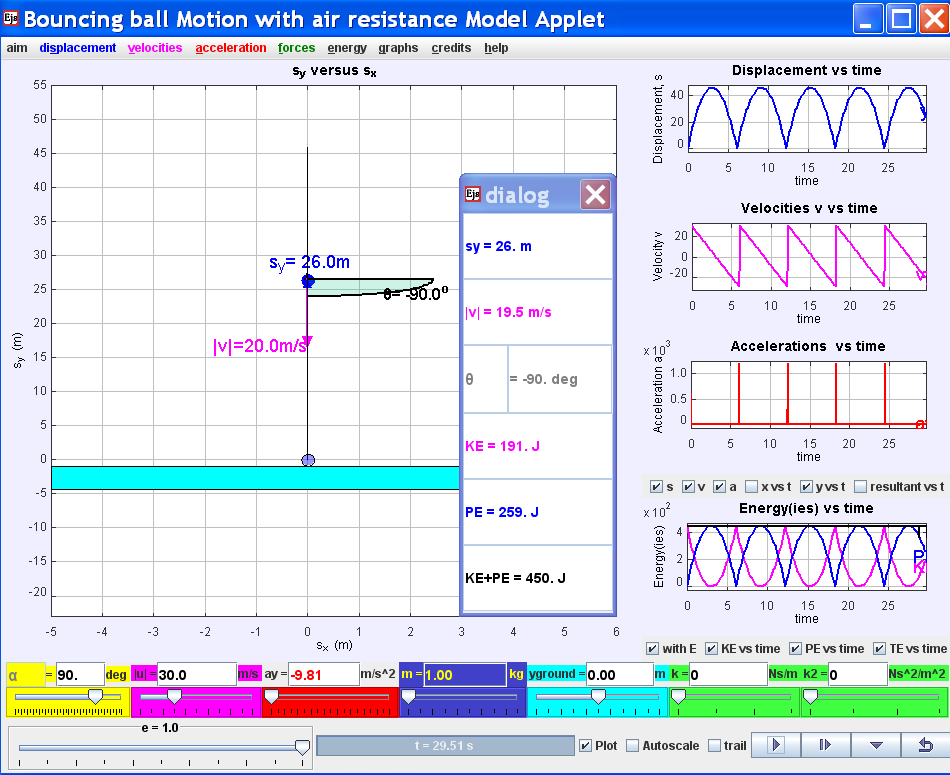This screenshot has height=775, width=950.
Task: Reset the simulation with the return arrow
Action: (x=925, y=745)
